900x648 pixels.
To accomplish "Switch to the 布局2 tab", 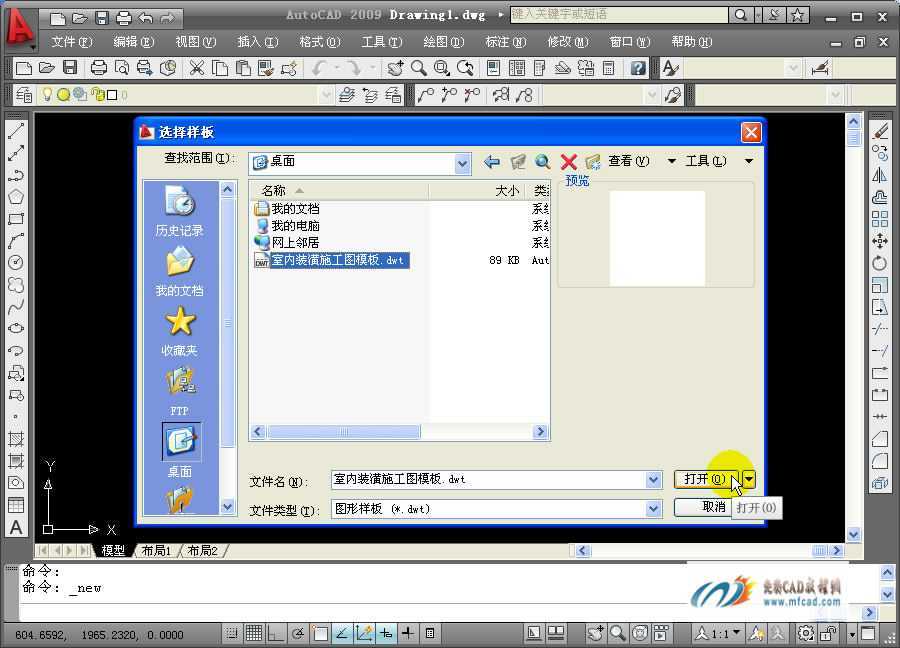I will [x=203, y=550].
